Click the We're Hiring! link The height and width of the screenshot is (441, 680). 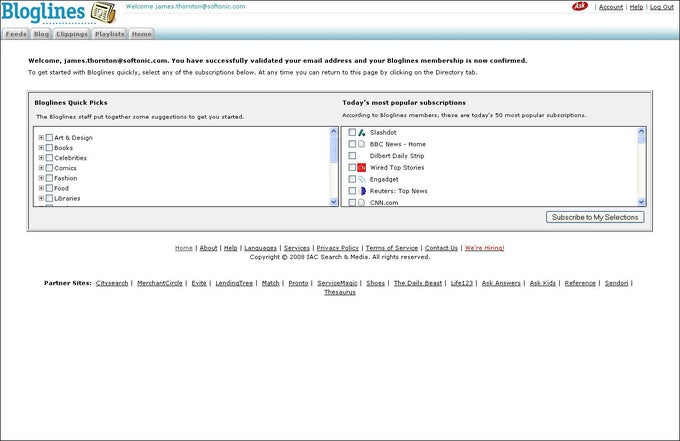[484, 248]
